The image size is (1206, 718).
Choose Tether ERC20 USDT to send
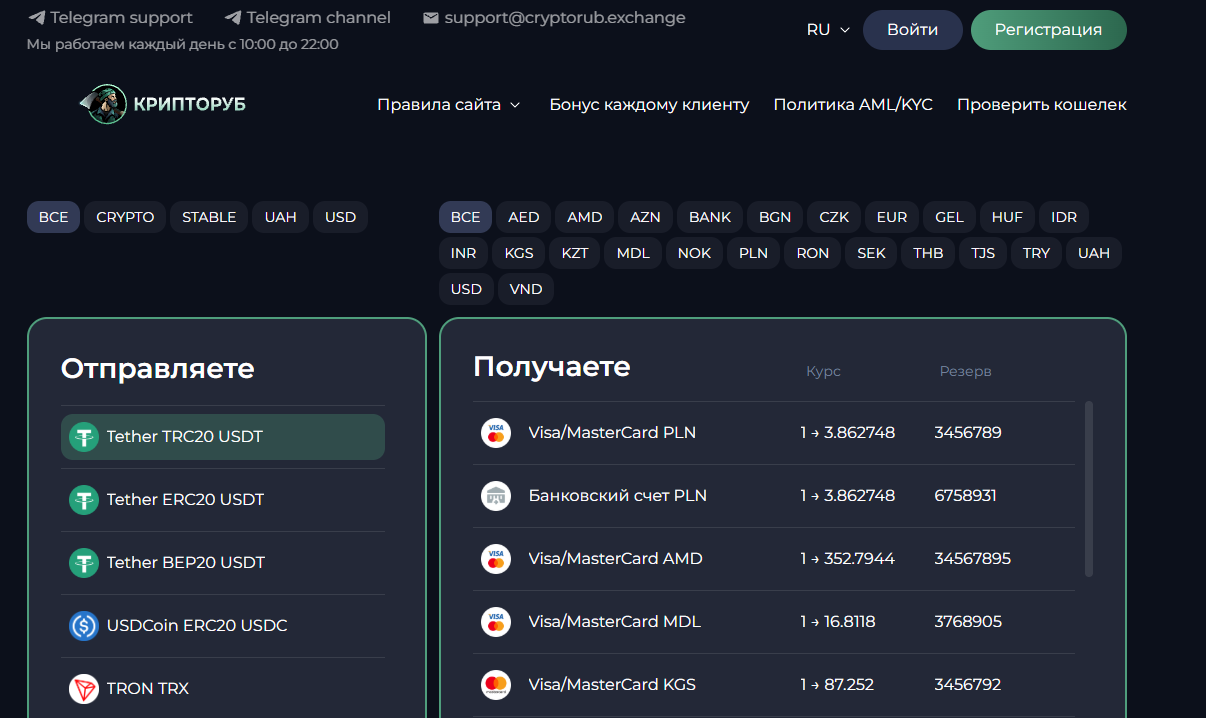click(x=223, y=499)
